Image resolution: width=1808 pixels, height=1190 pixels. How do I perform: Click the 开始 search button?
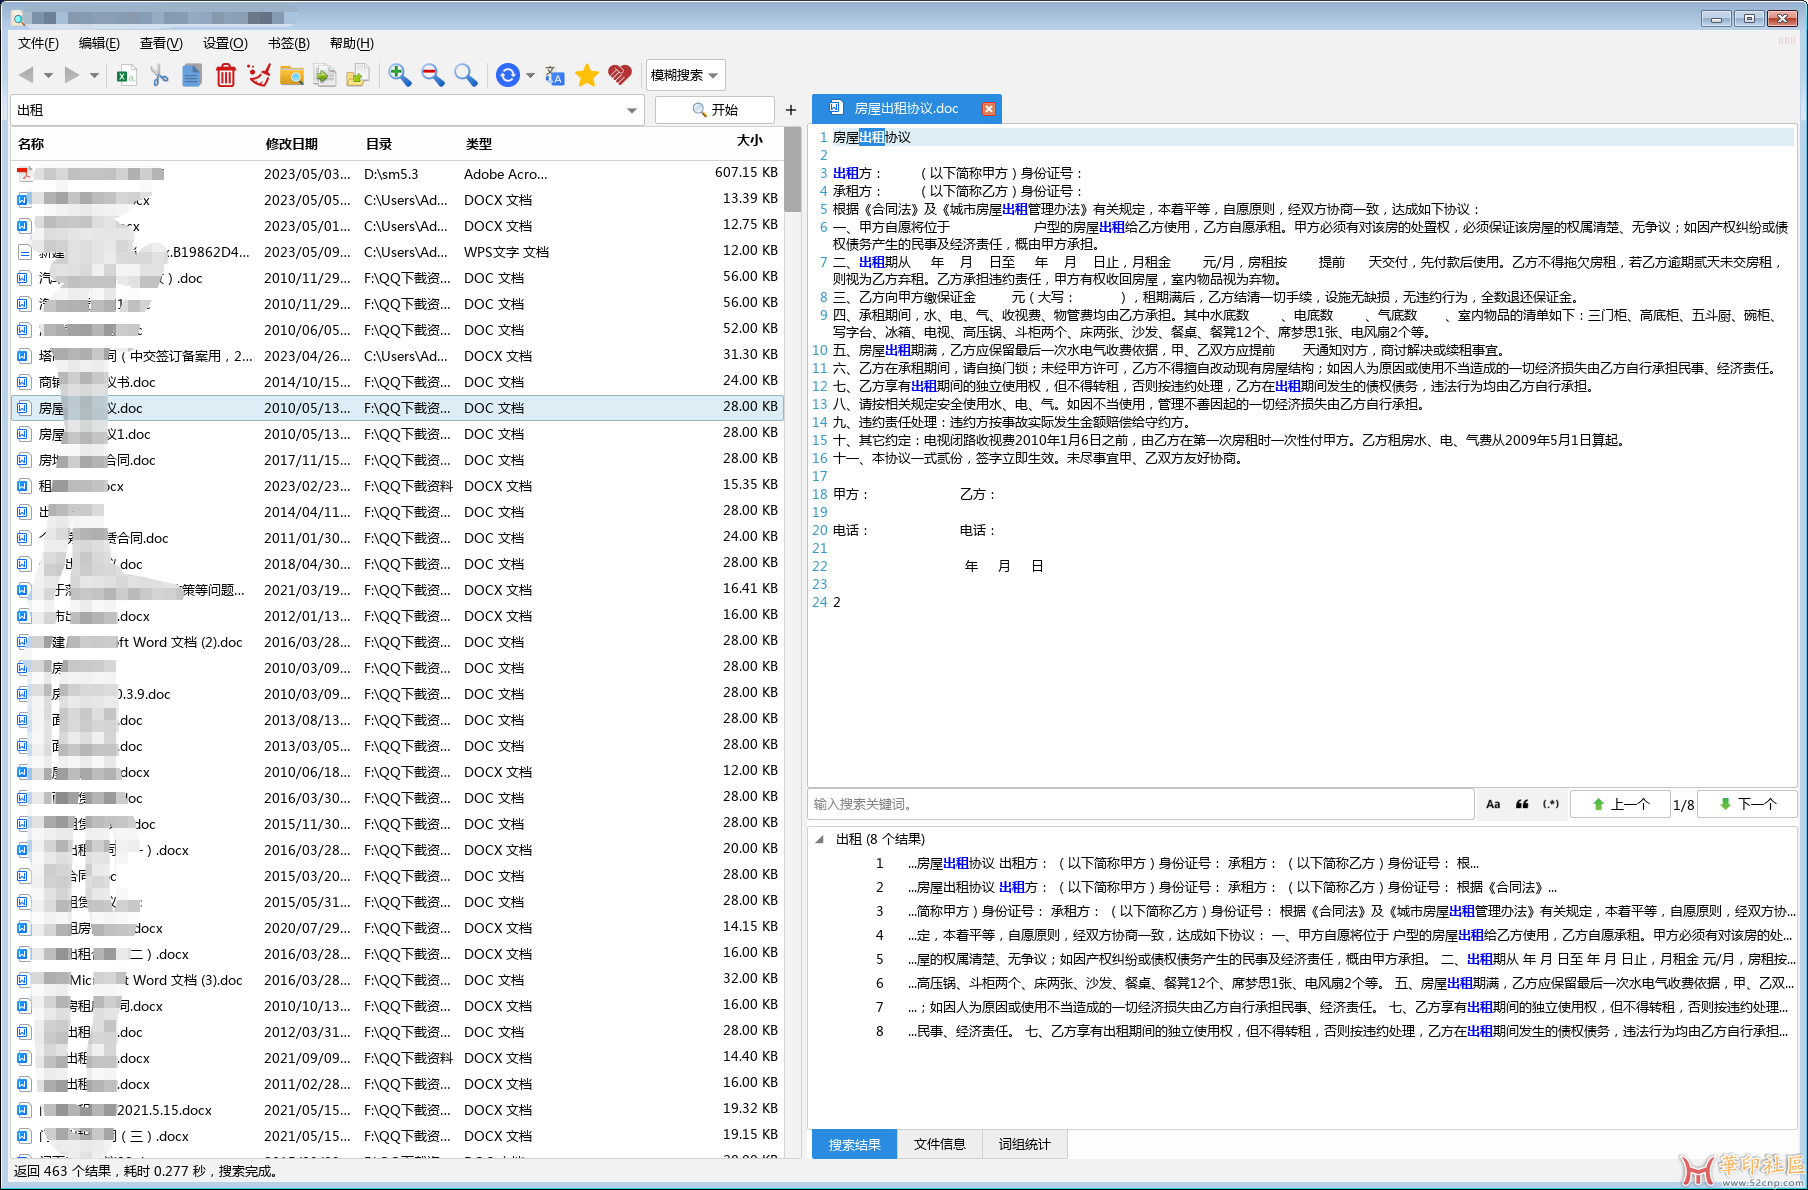(x=714, y=110)
